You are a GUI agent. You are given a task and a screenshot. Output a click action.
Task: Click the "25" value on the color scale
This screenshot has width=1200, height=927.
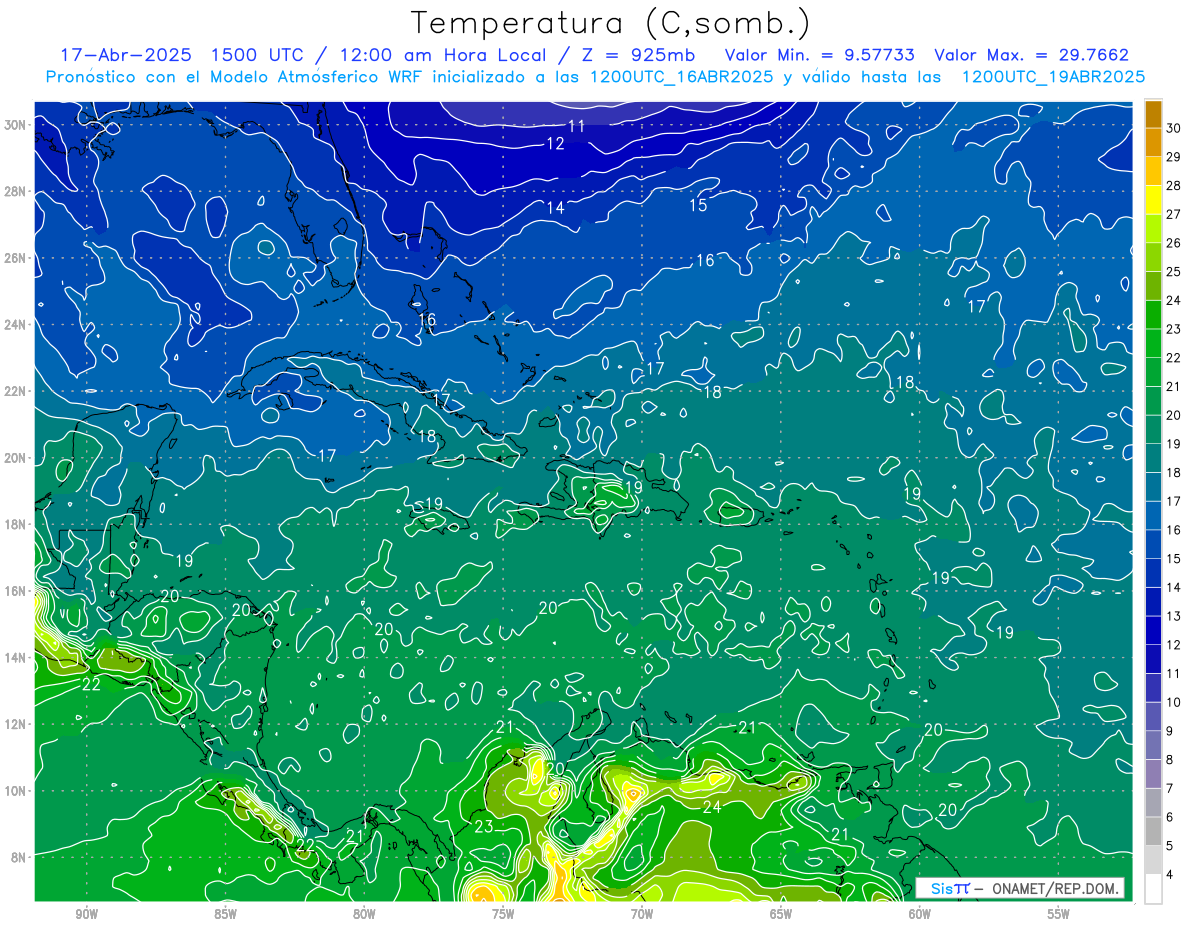pos(1174,271)
